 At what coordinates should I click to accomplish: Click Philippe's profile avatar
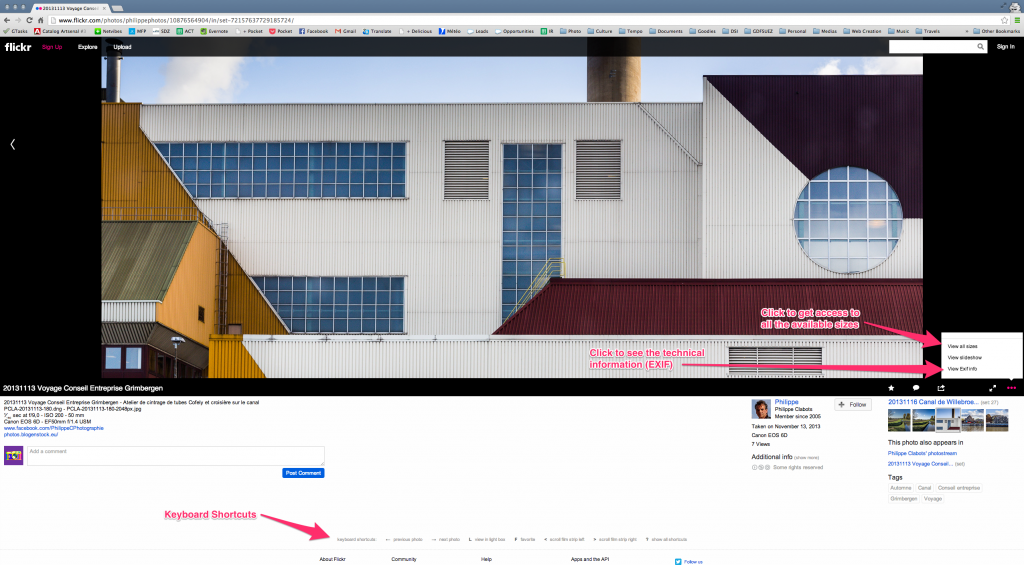point(761,409)
